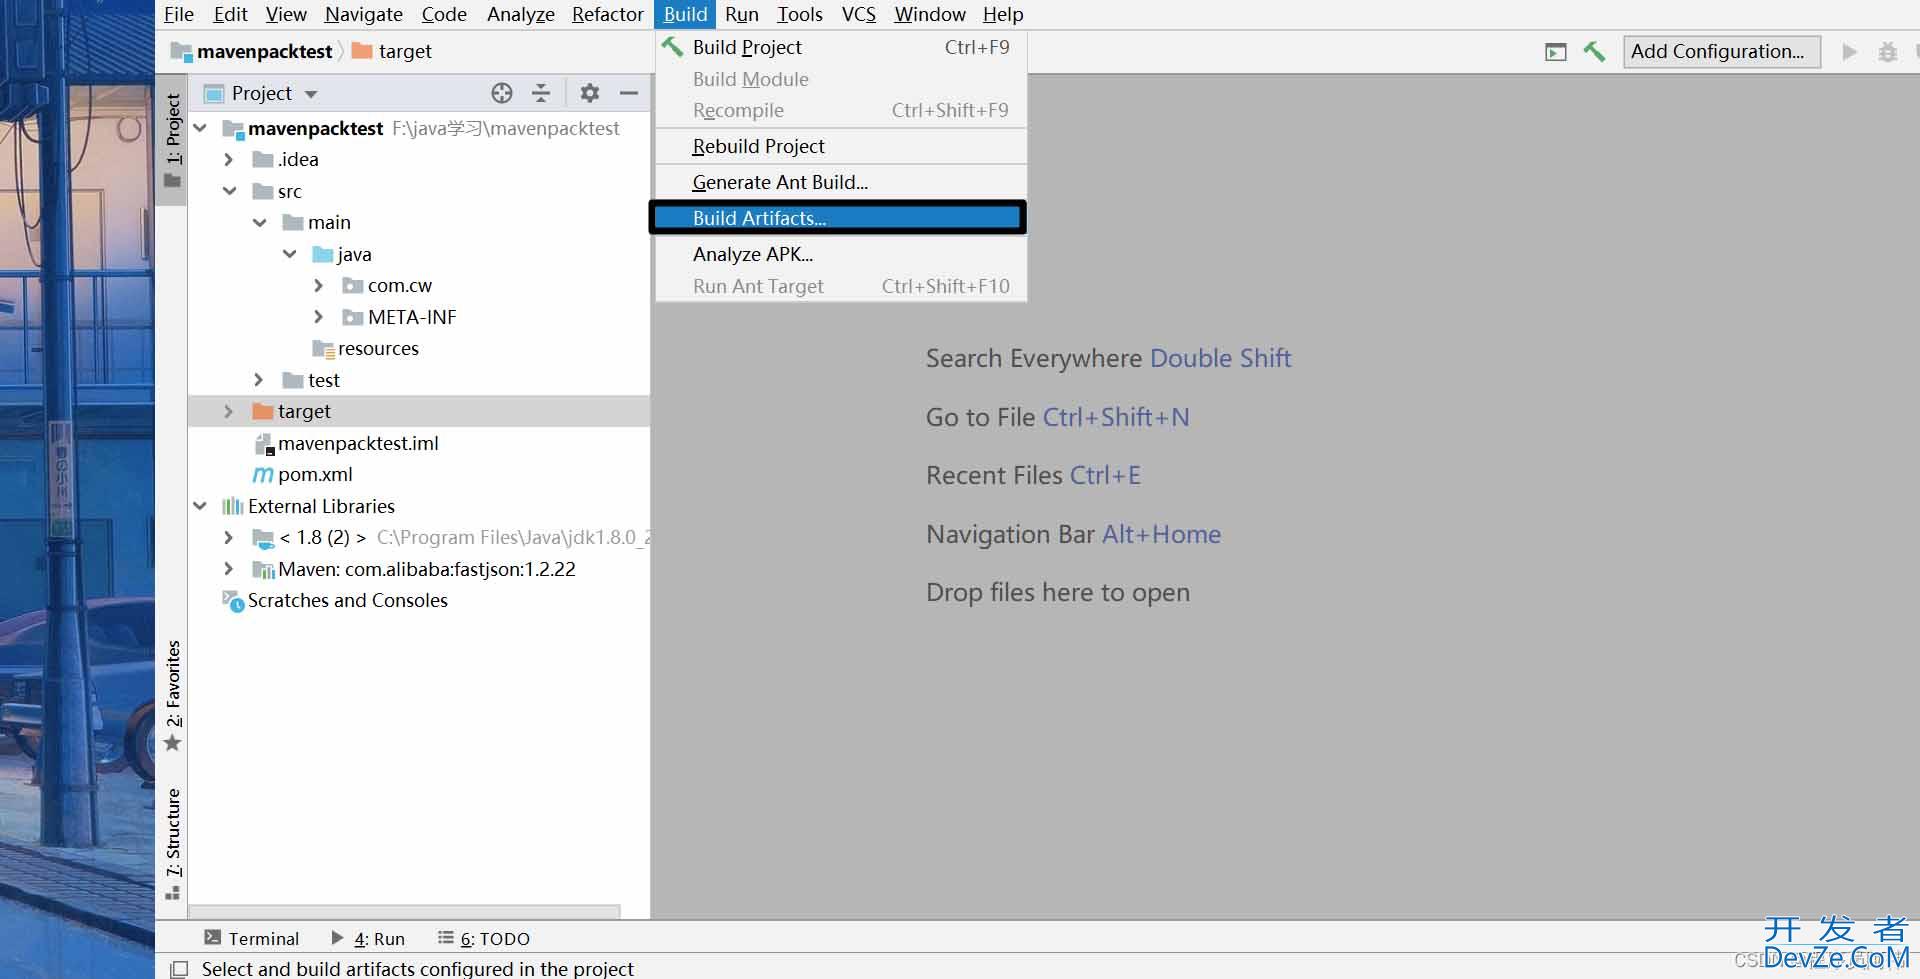Screen dimensions: 1920x979
Task: Click the orange target folder icon in tree
Action: coord(263,411)
